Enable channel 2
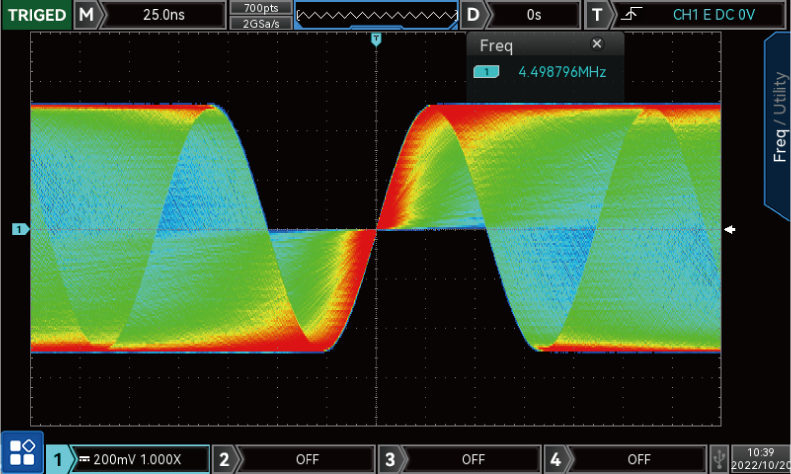This screenshot has width=791, height=474. (225, 459)
